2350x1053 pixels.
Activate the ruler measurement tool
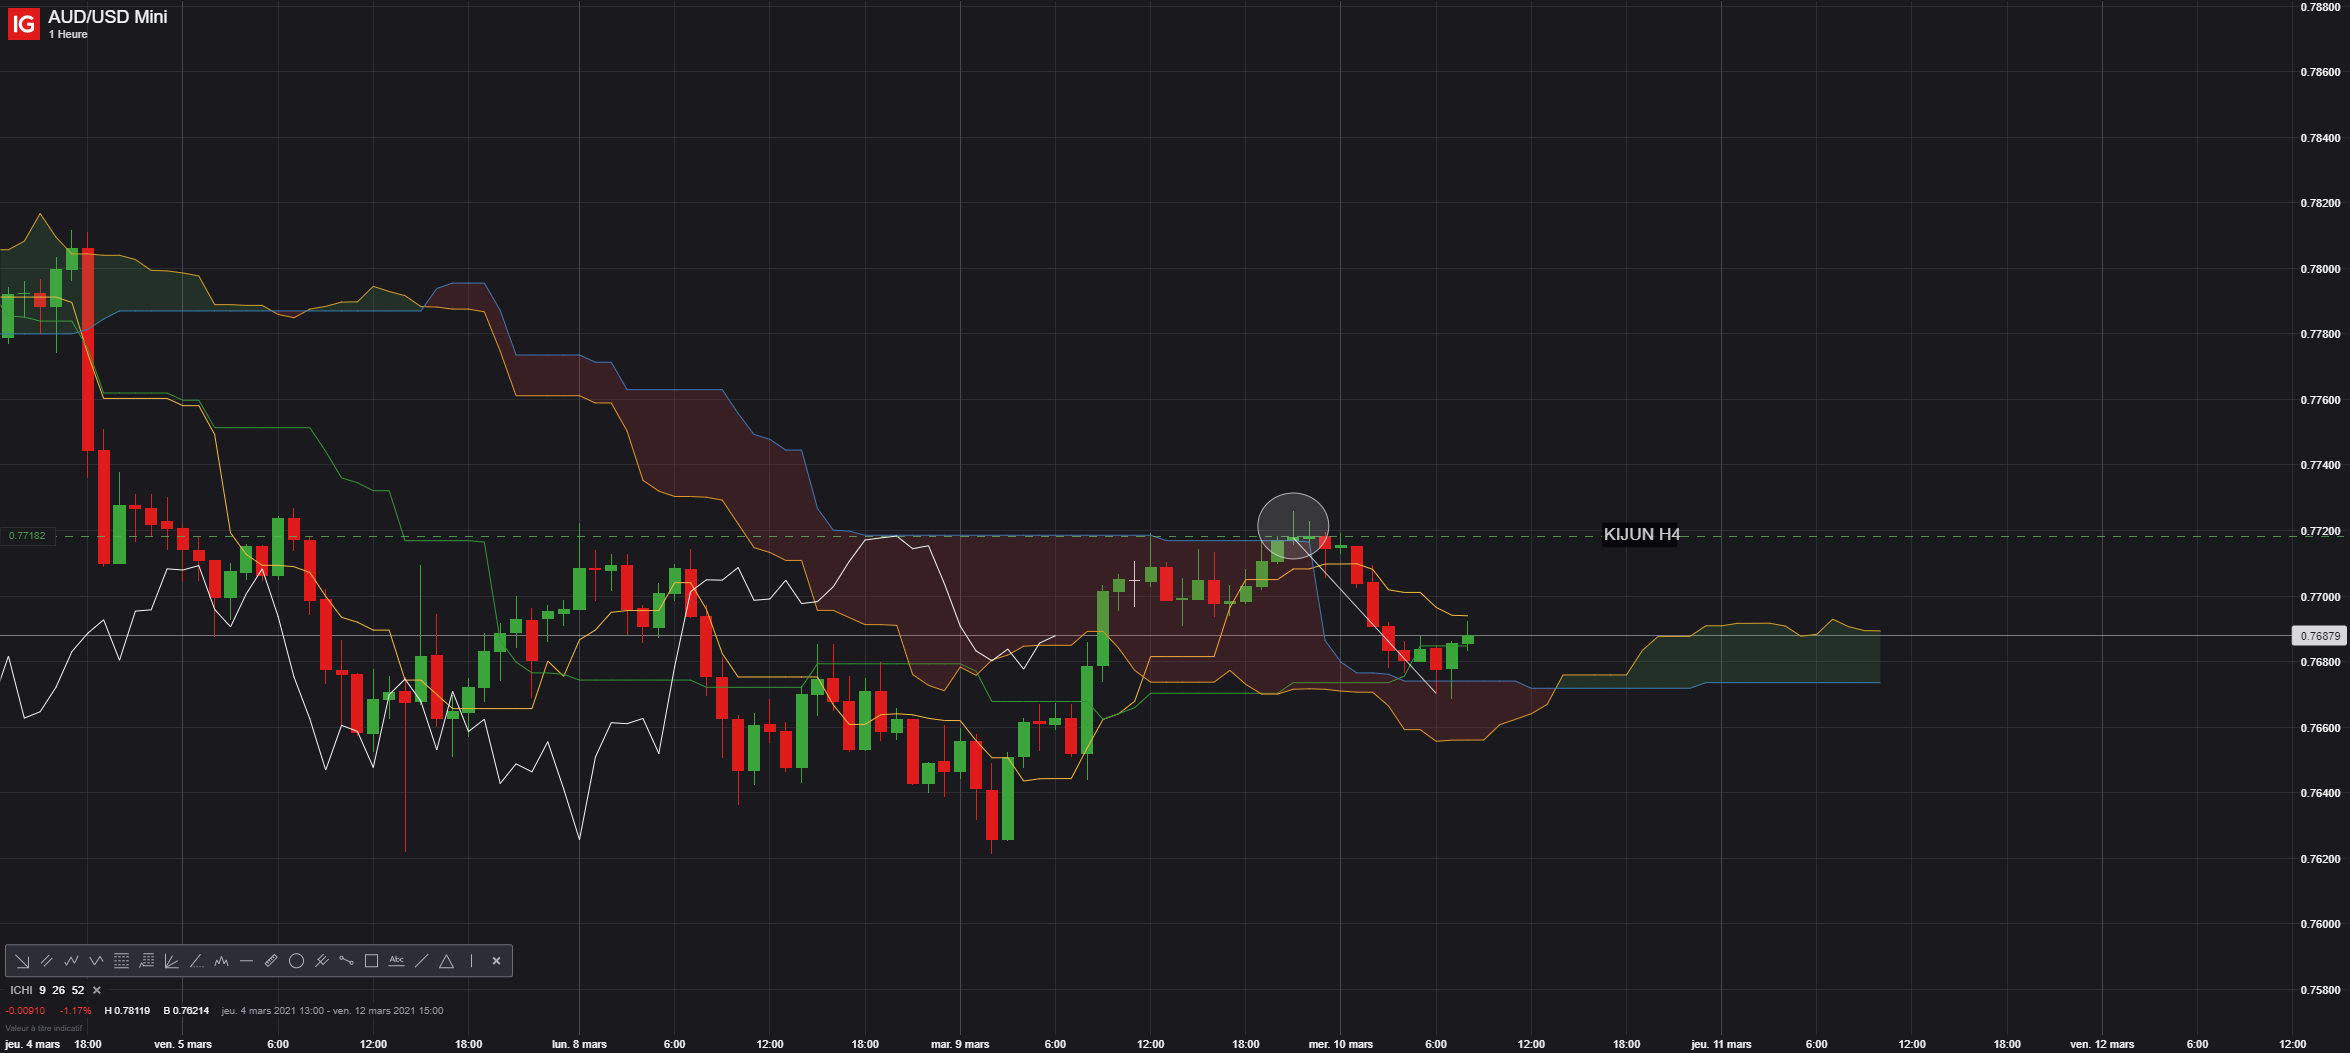pyautogui.click(x=271, y=961)
